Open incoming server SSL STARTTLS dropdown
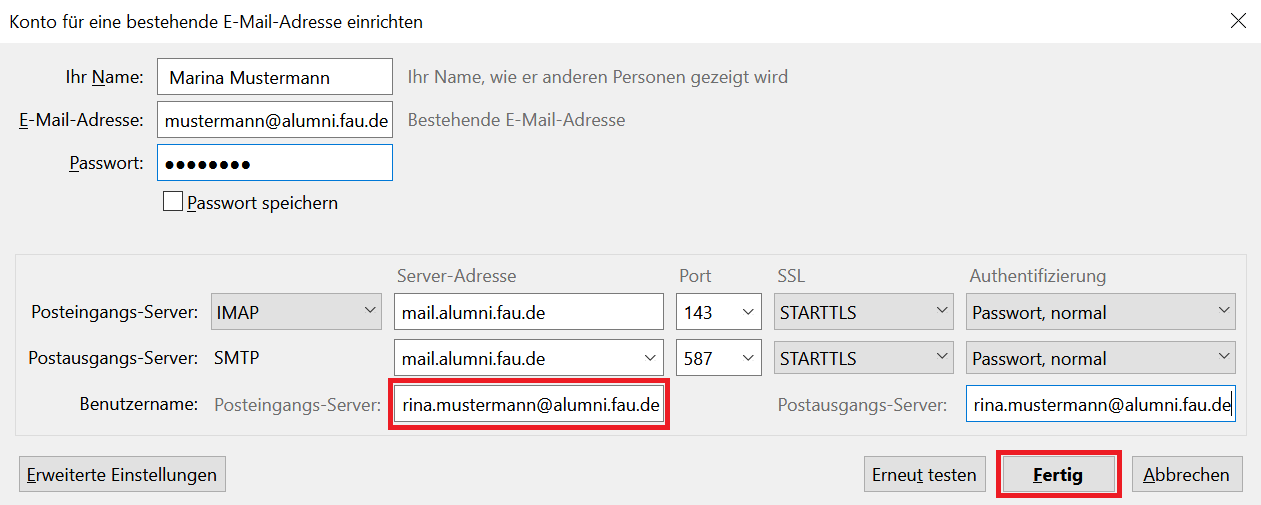 click(864, 312)
